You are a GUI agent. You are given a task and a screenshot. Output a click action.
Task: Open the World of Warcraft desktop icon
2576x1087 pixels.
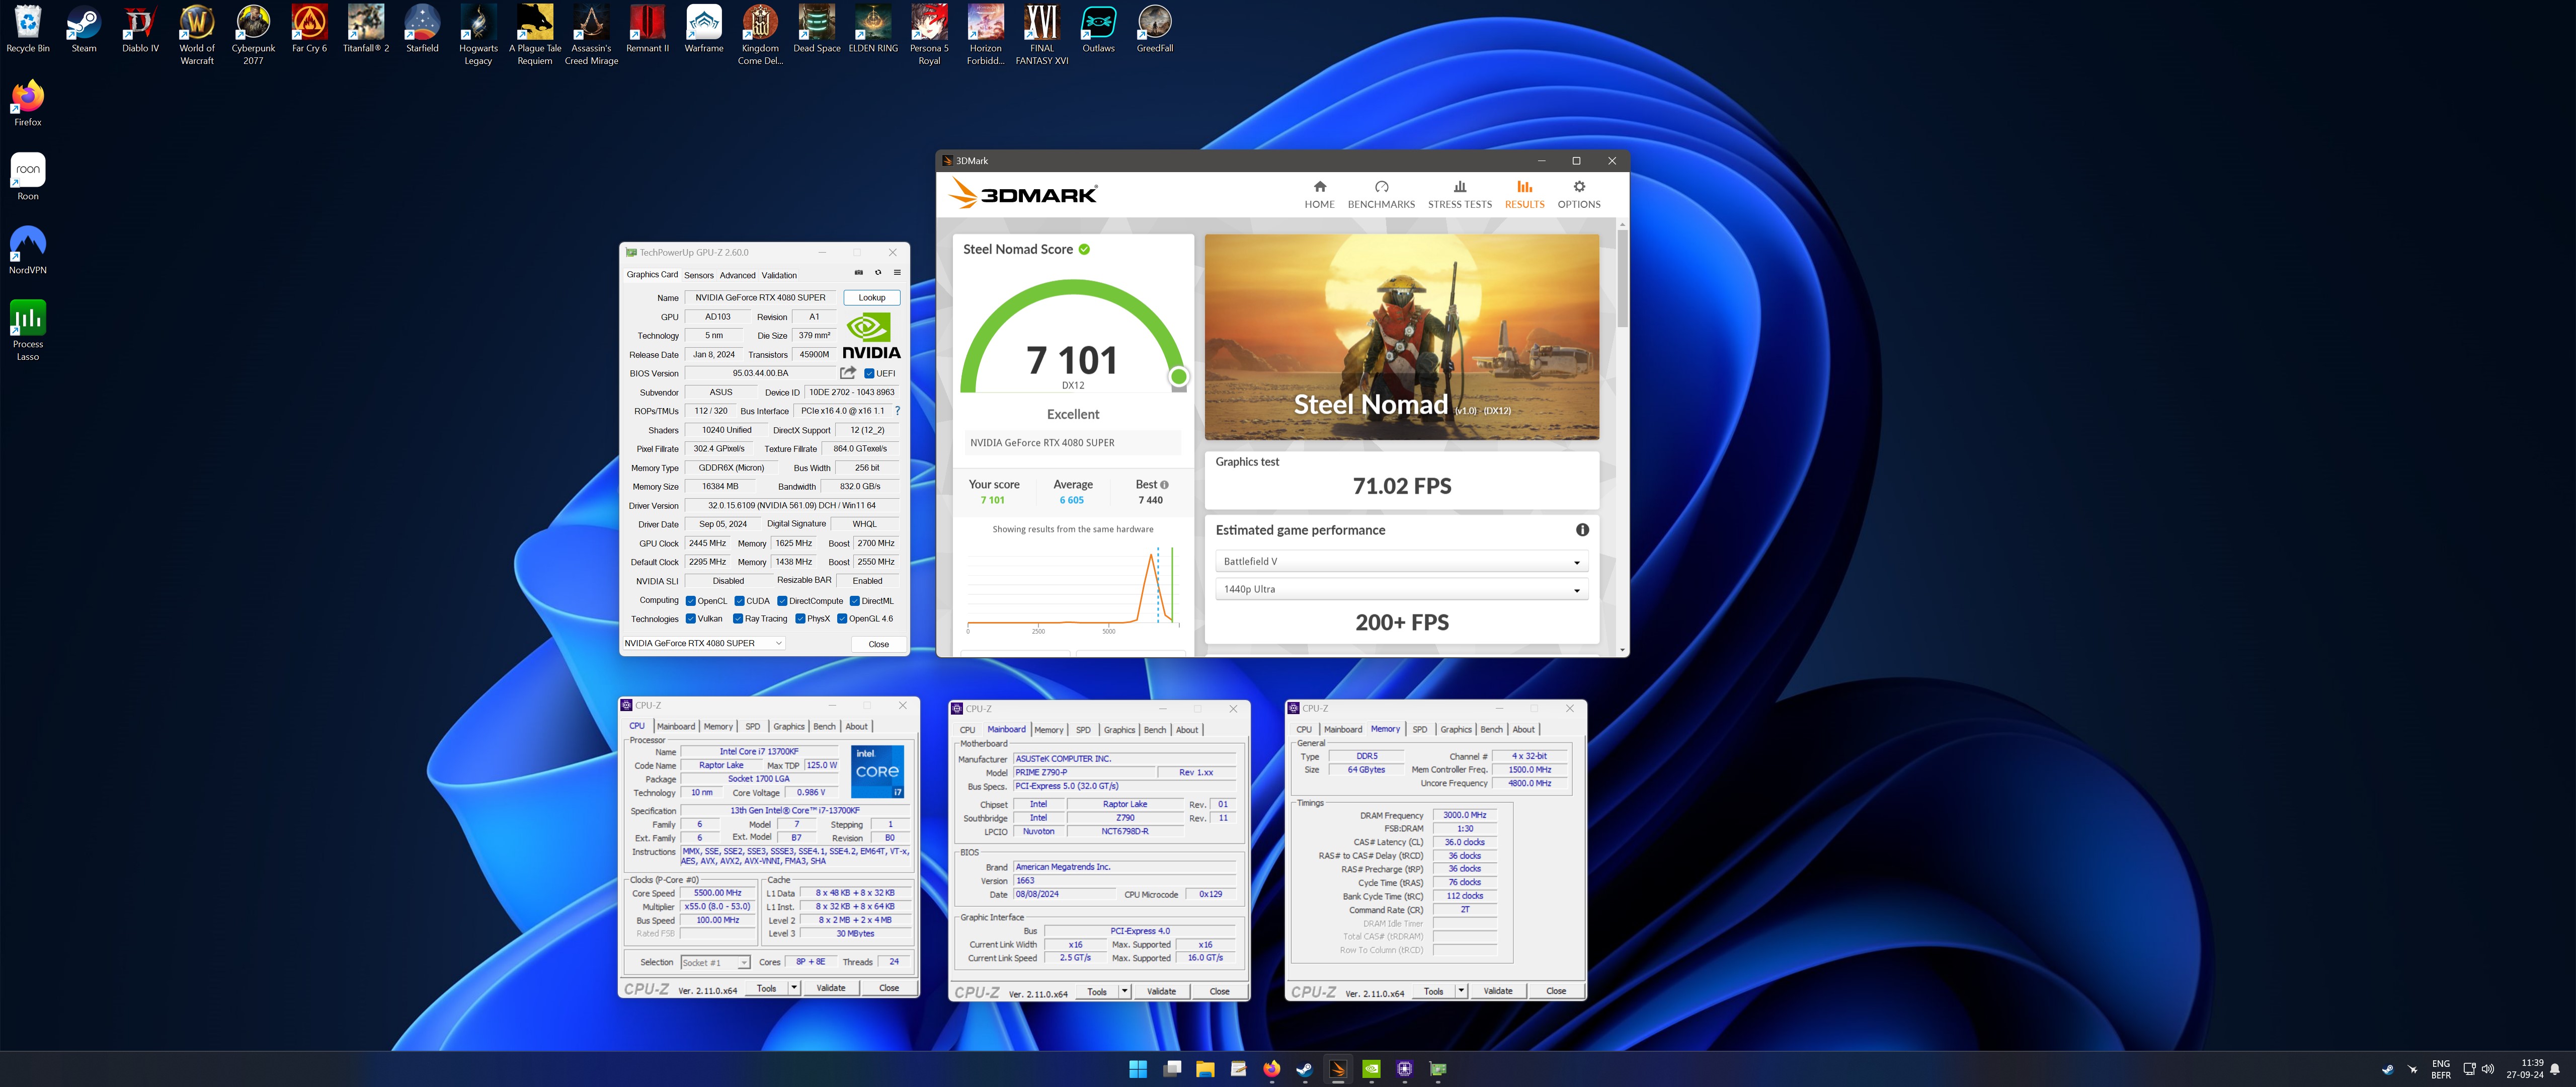tap(197, 34)
